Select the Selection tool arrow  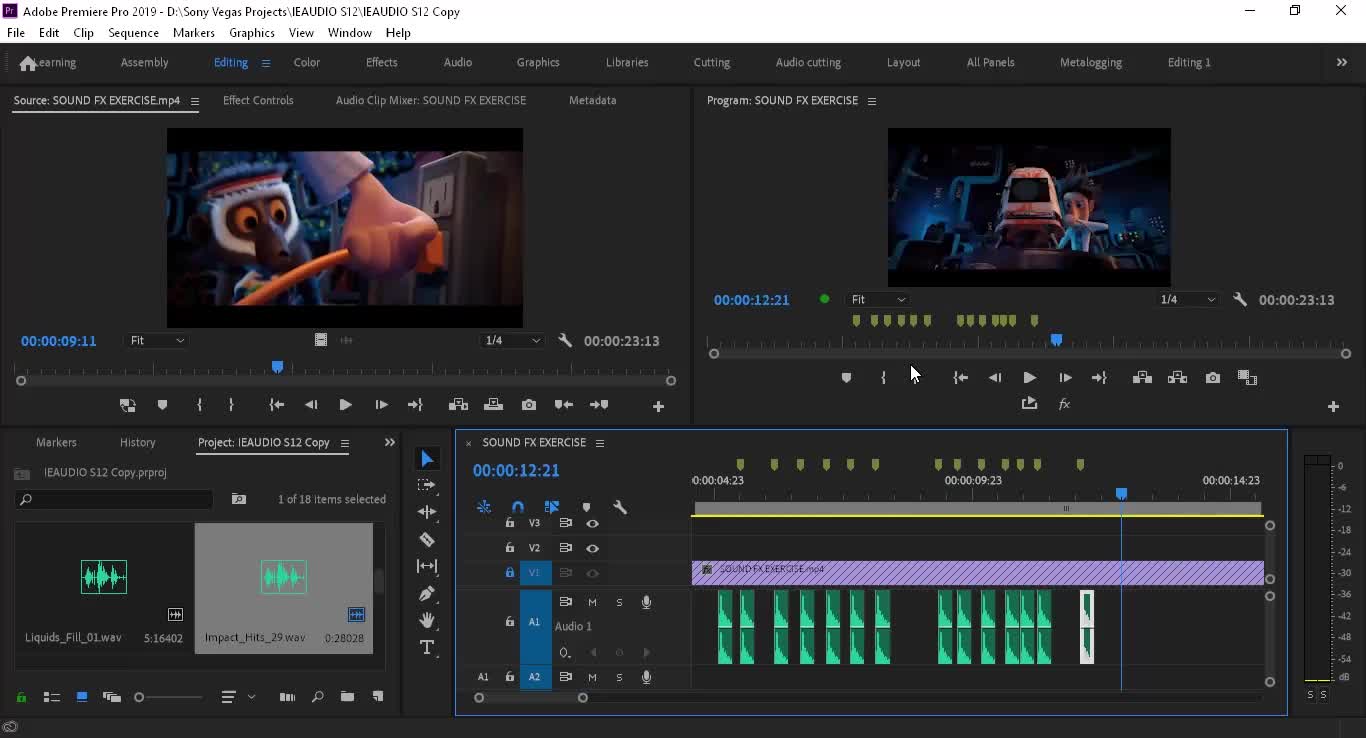coord(427,458)
